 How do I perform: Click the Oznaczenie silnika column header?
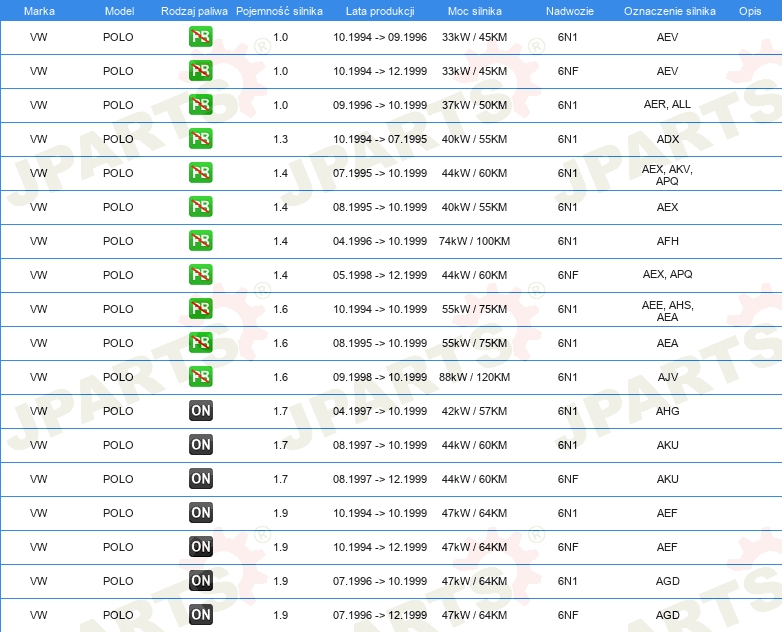(x=669, y=11)
